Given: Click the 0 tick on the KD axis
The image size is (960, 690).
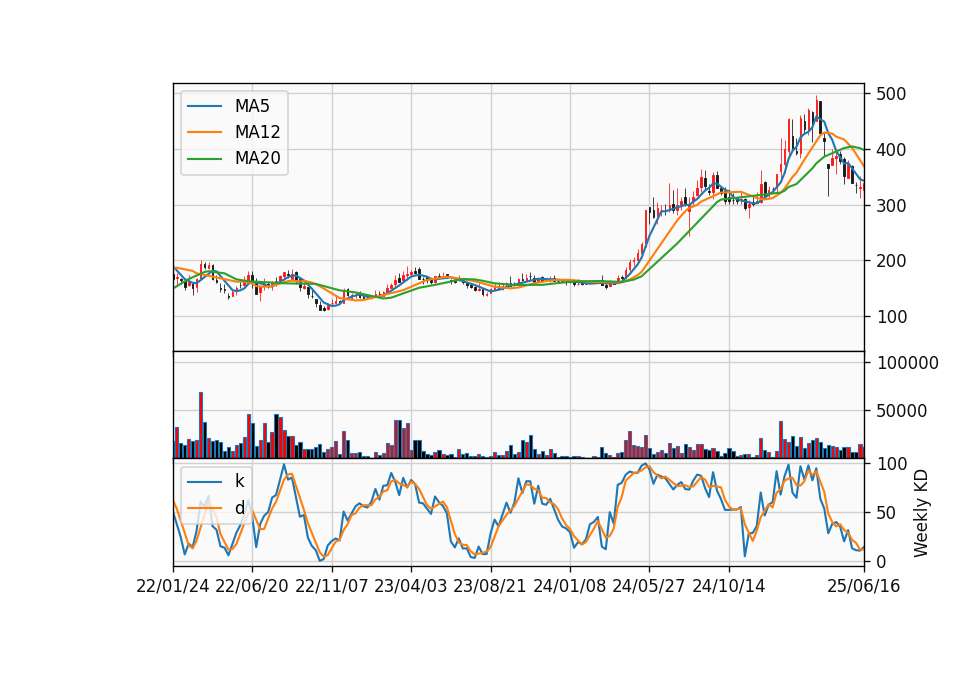Looking at the screenshot, I should click(x=881, y=561).
